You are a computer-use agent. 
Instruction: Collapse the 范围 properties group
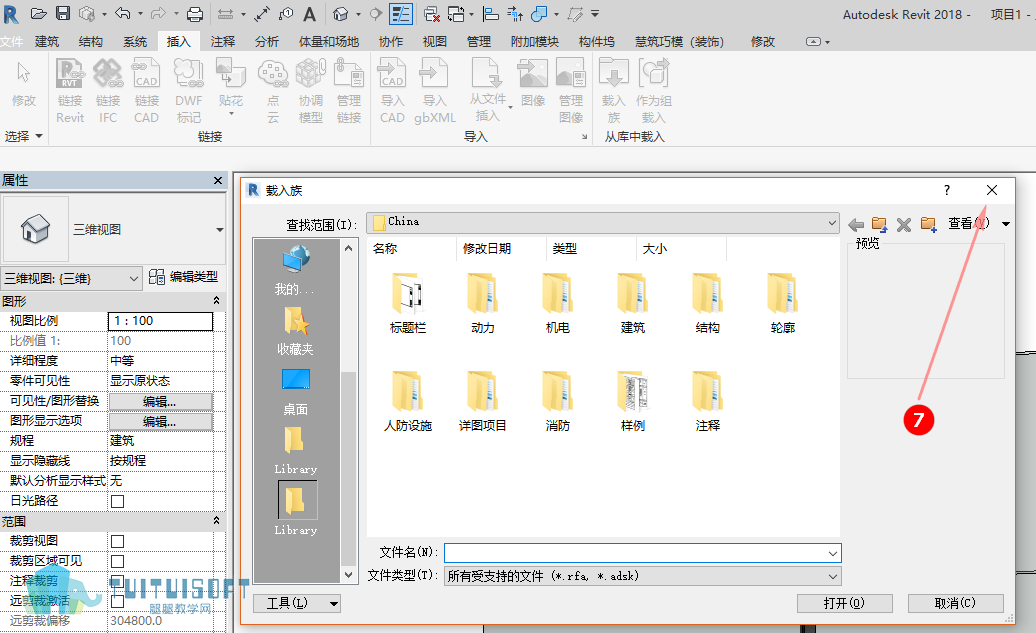tap(216, 521)
